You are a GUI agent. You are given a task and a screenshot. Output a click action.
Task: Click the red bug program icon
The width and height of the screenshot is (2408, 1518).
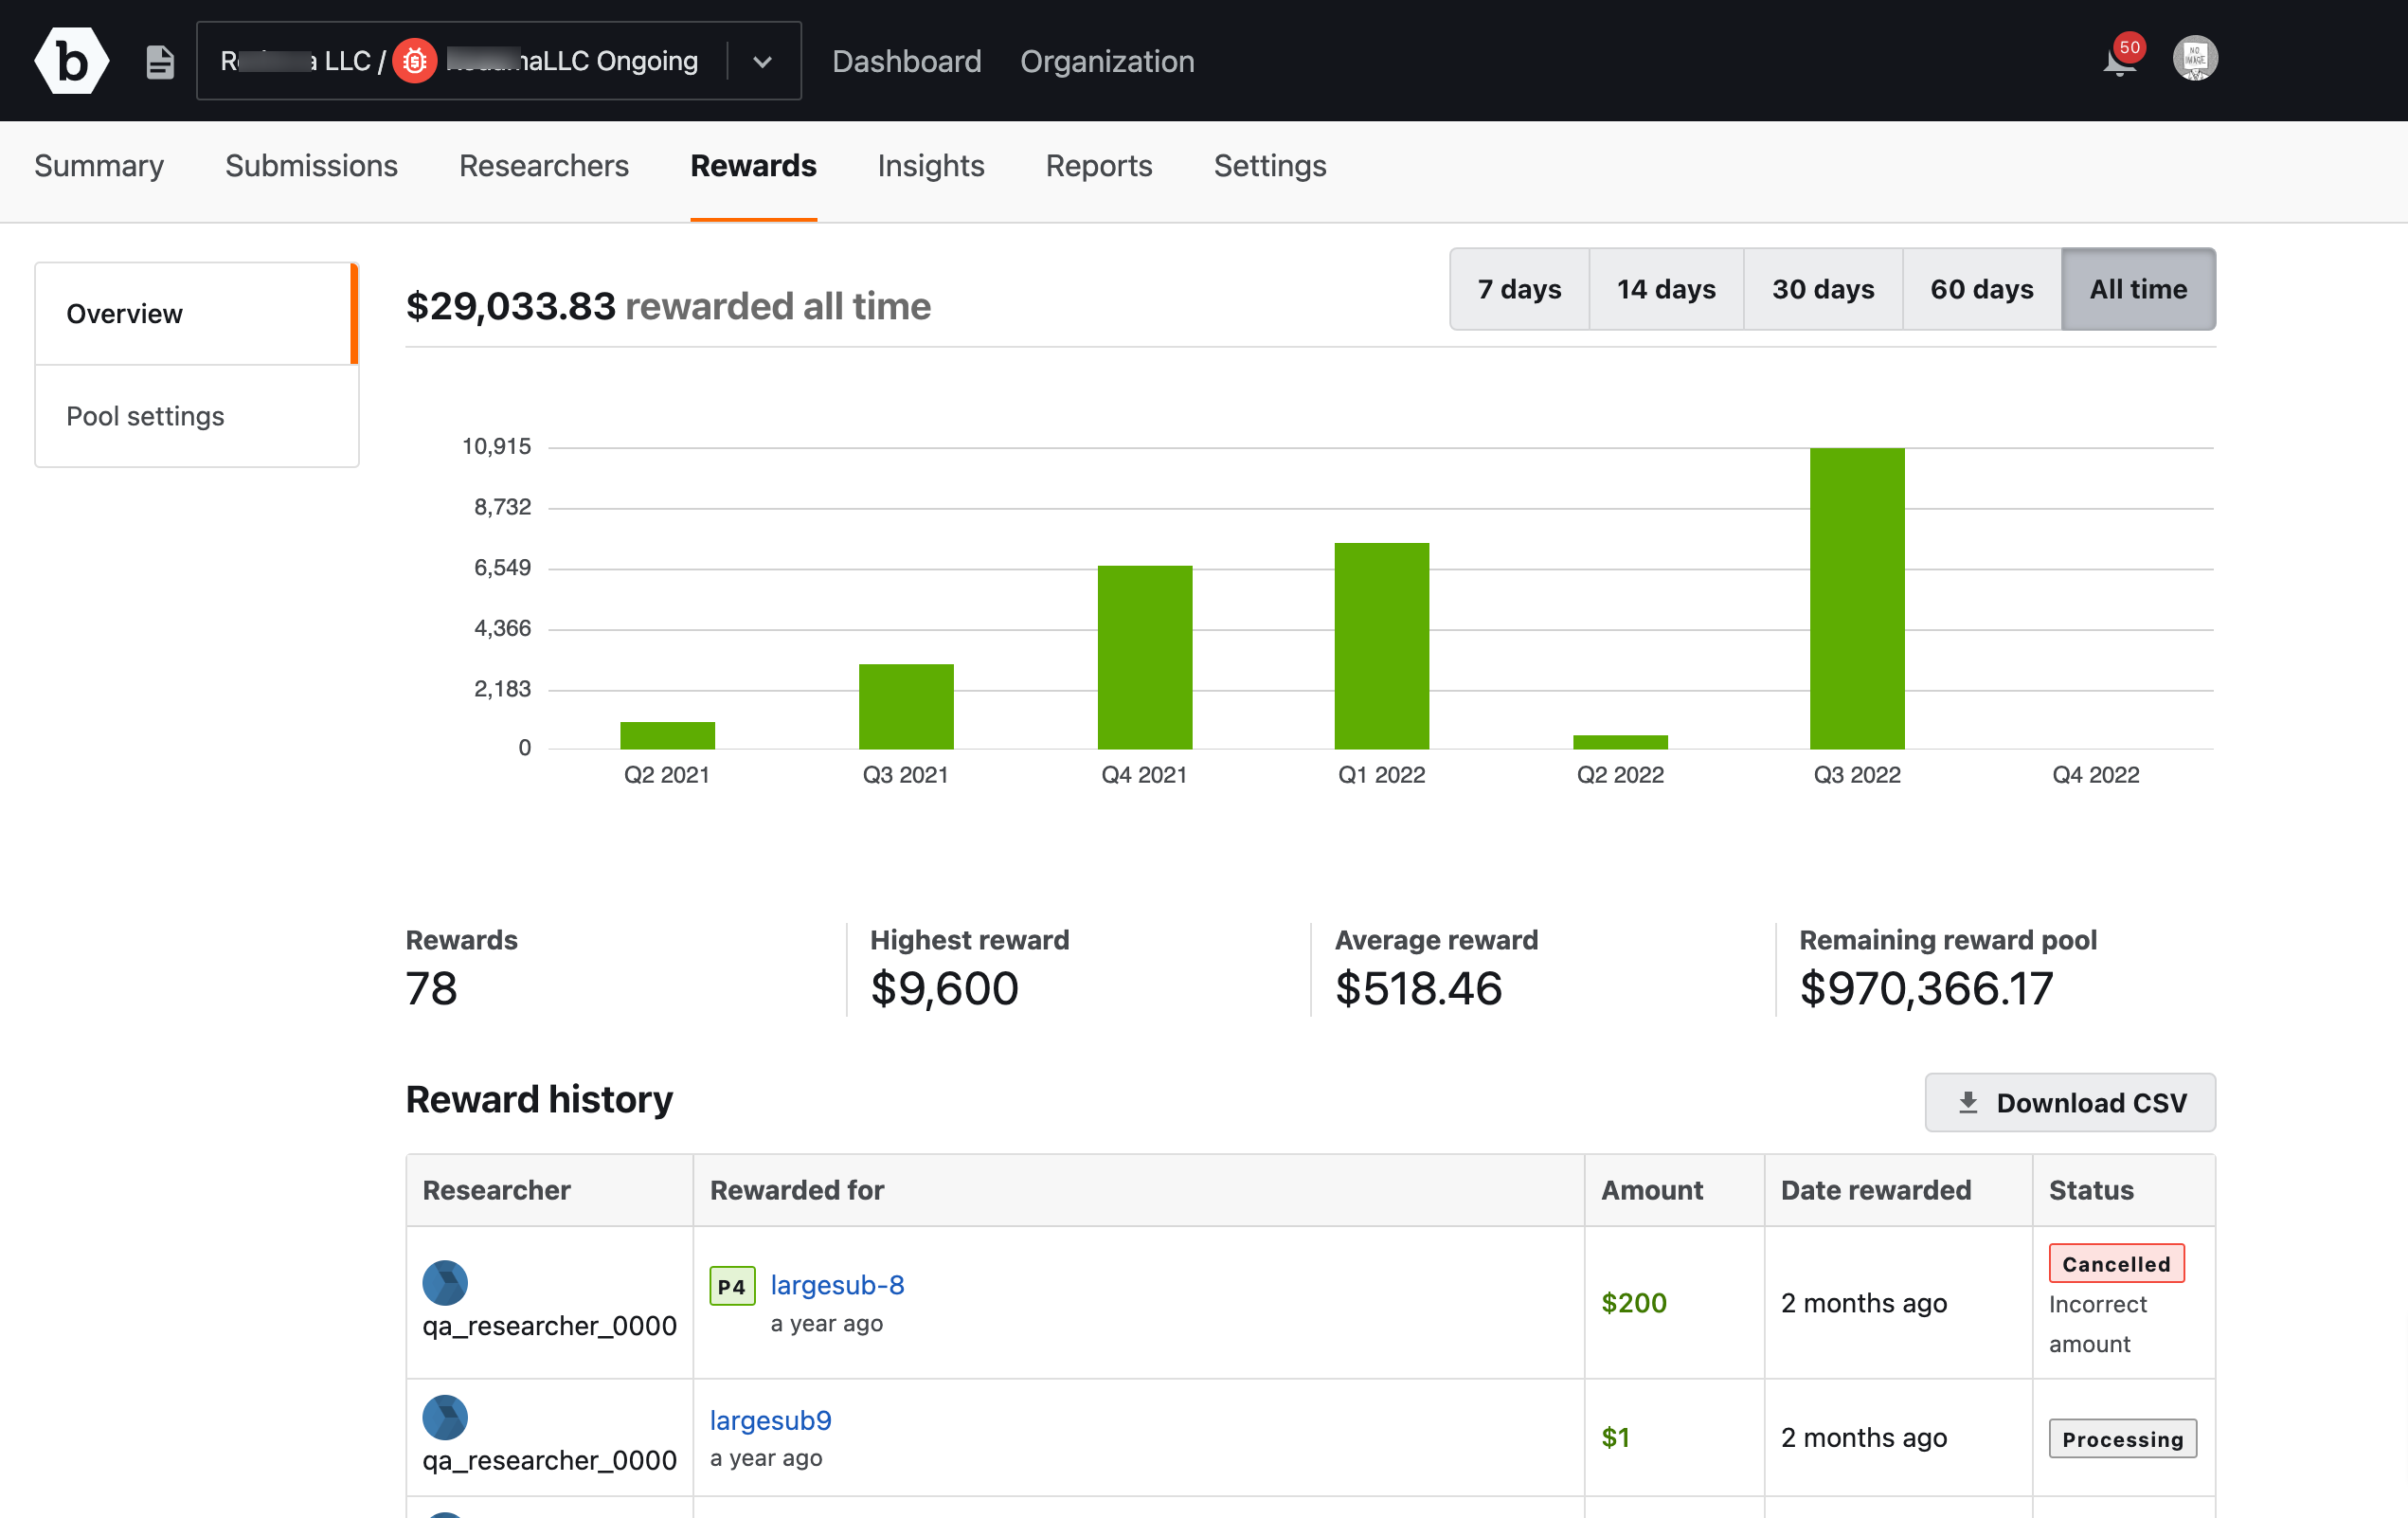point(414,62)
